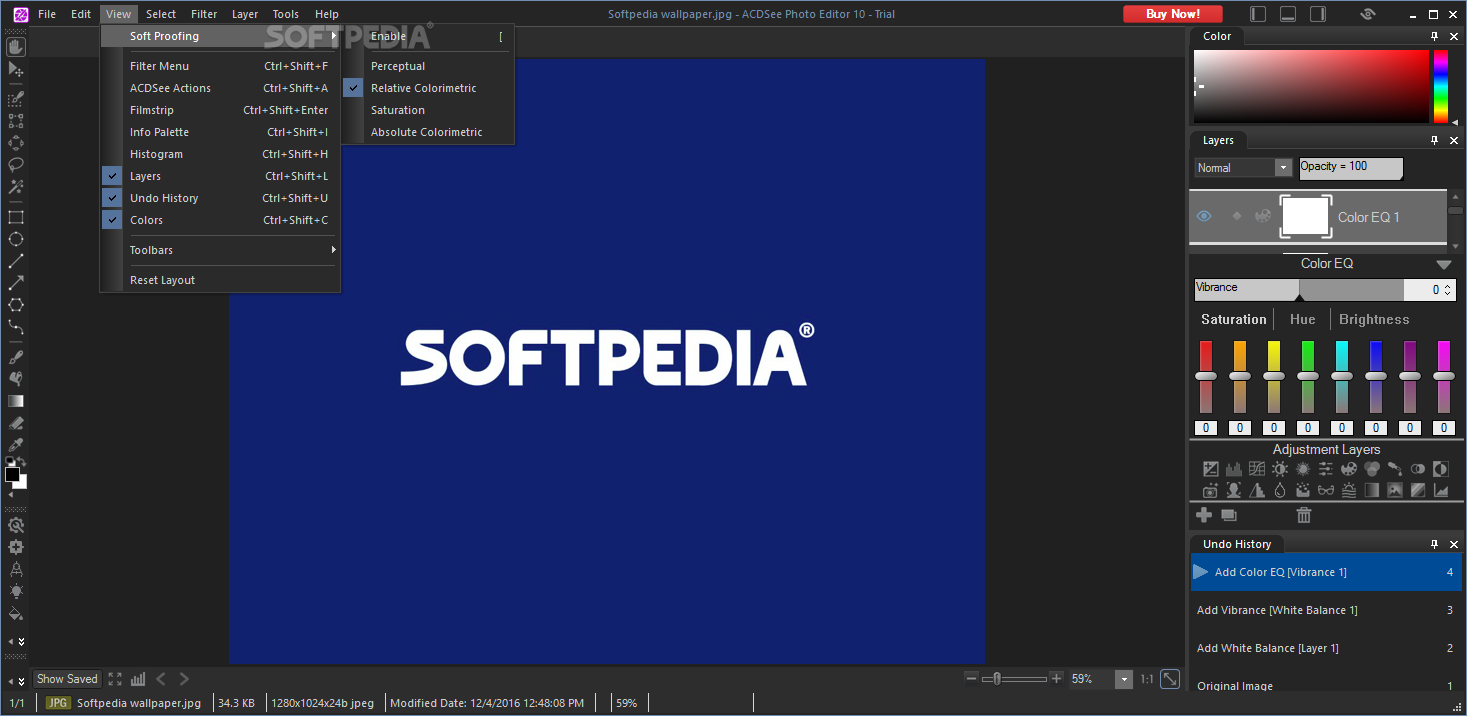Add the skin tune portrait adjustment
The image size is (1467, 716).
click(1234, 490)
